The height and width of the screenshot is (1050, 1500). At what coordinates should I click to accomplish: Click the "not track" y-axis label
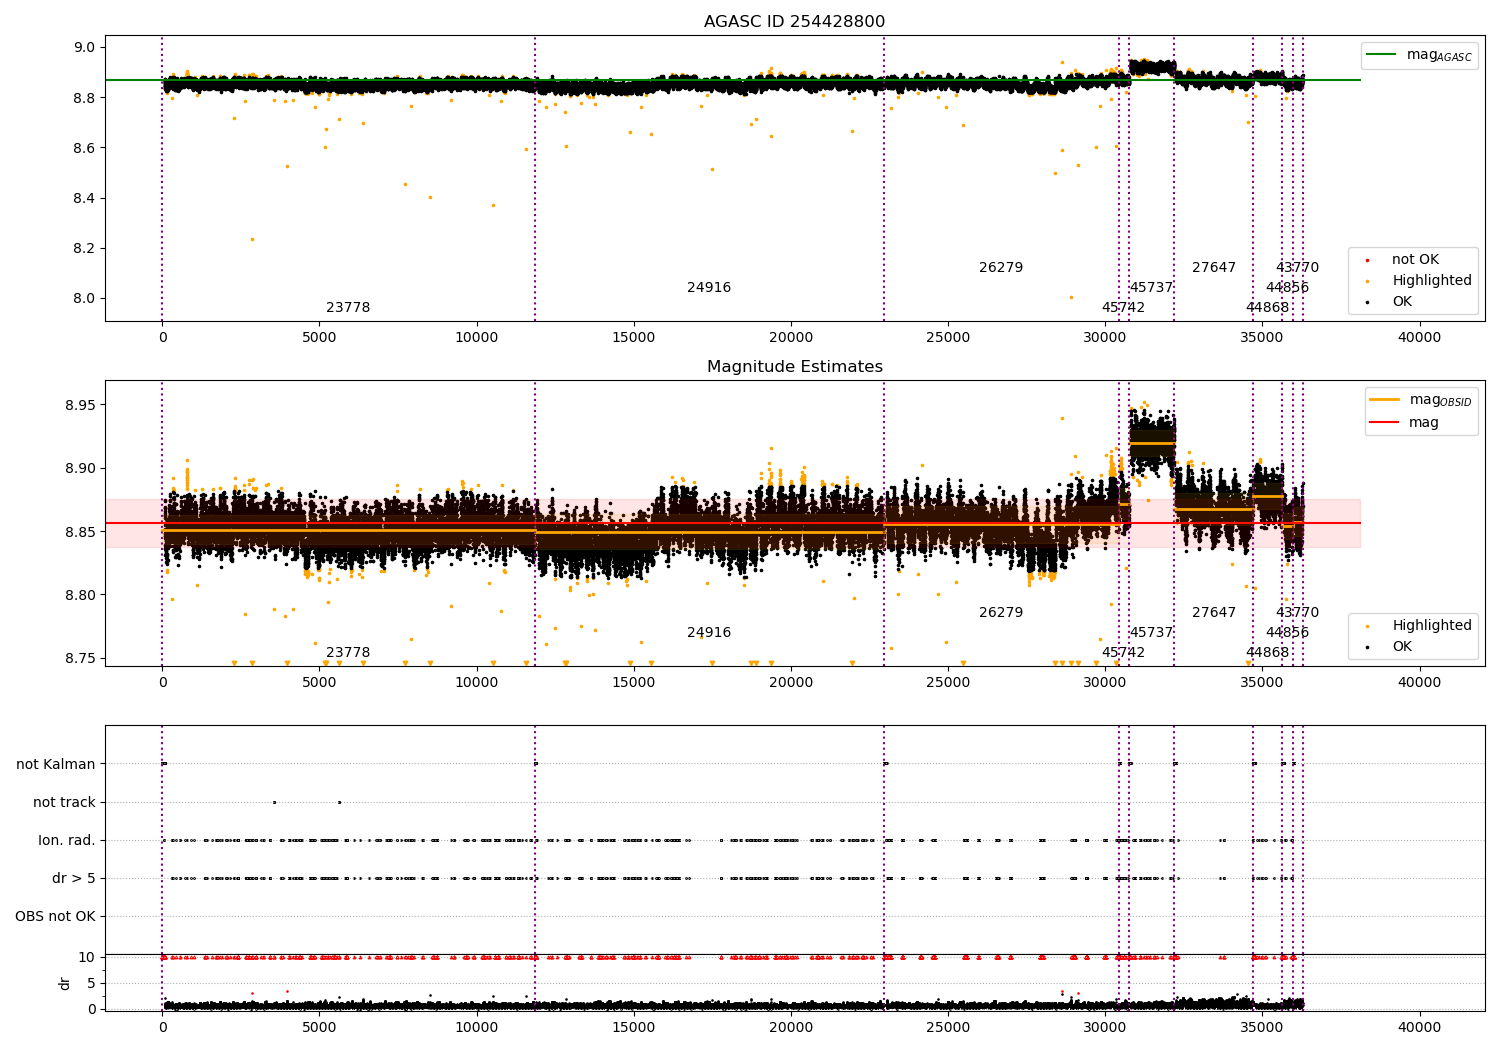pyautogui.click(x=64, y=803)
